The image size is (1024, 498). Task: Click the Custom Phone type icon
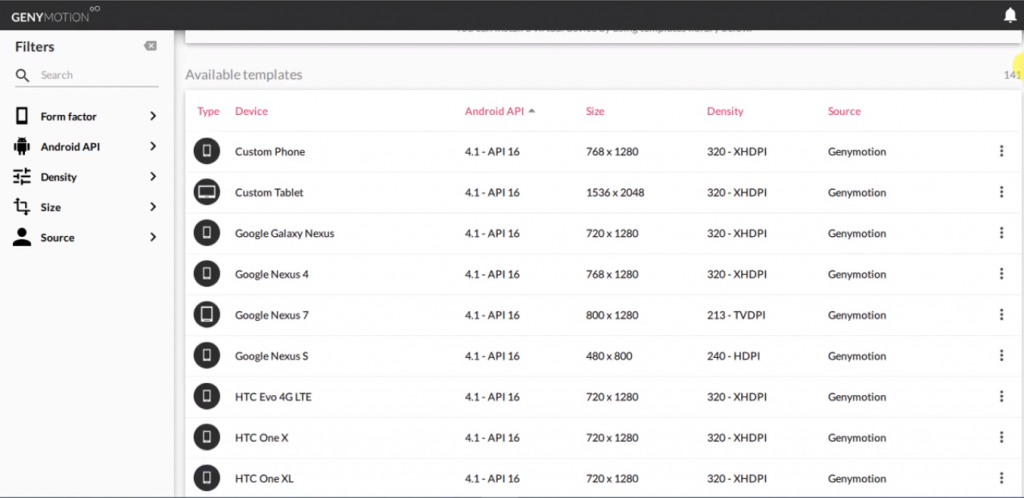(207, 151)
